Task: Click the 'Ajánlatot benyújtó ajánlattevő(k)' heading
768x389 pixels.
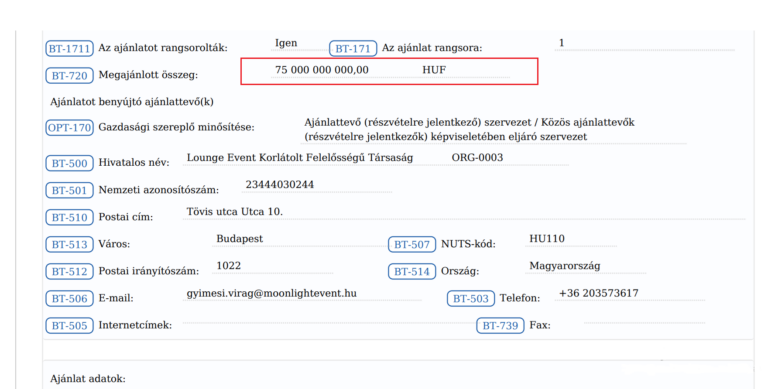Action: (132, 102)
